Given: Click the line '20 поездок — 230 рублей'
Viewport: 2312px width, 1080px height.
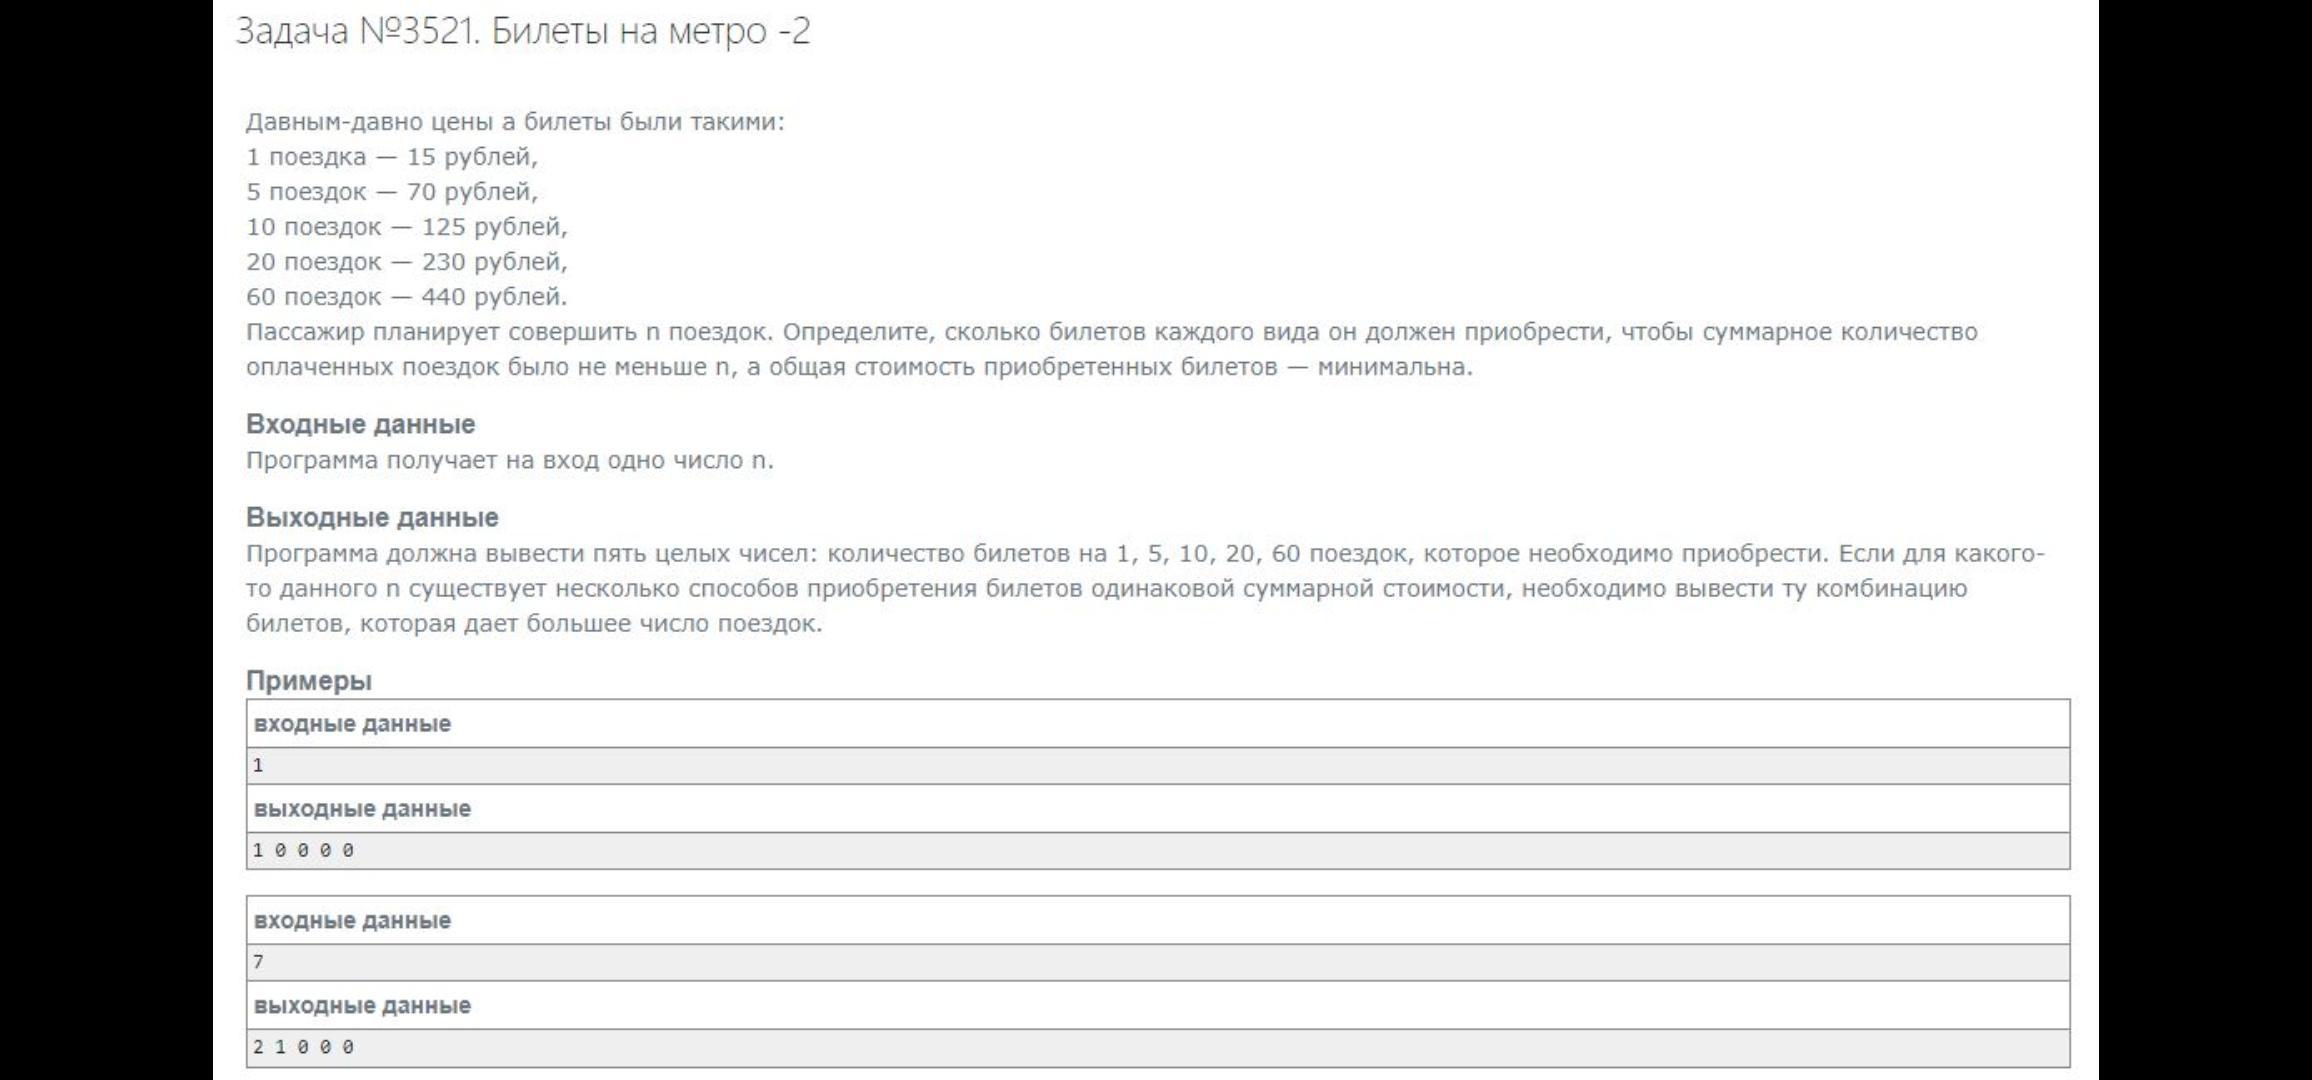Looking at the screenshot, I should coord(407,262).
